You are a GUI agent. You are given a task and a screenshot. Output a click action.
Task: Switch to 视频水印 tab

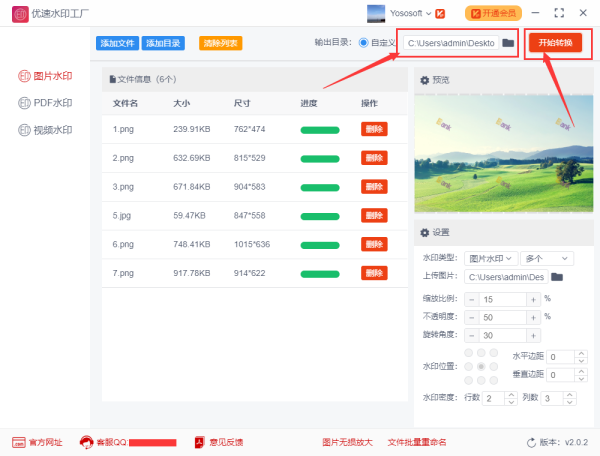(x=45, y=130)
